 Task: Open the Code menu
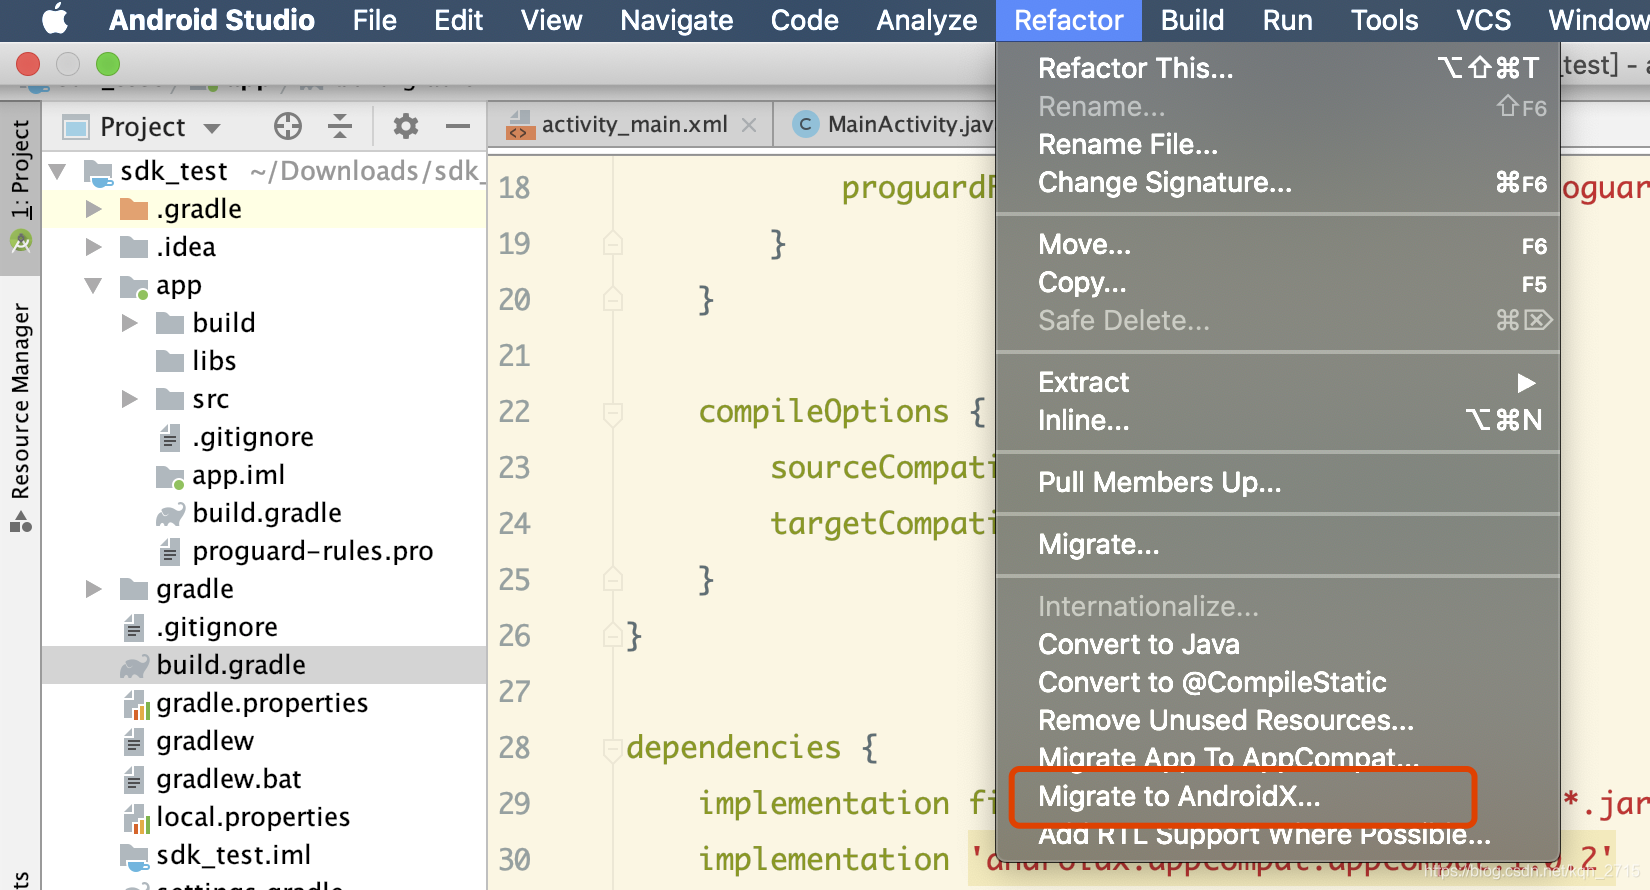(804, 20)
